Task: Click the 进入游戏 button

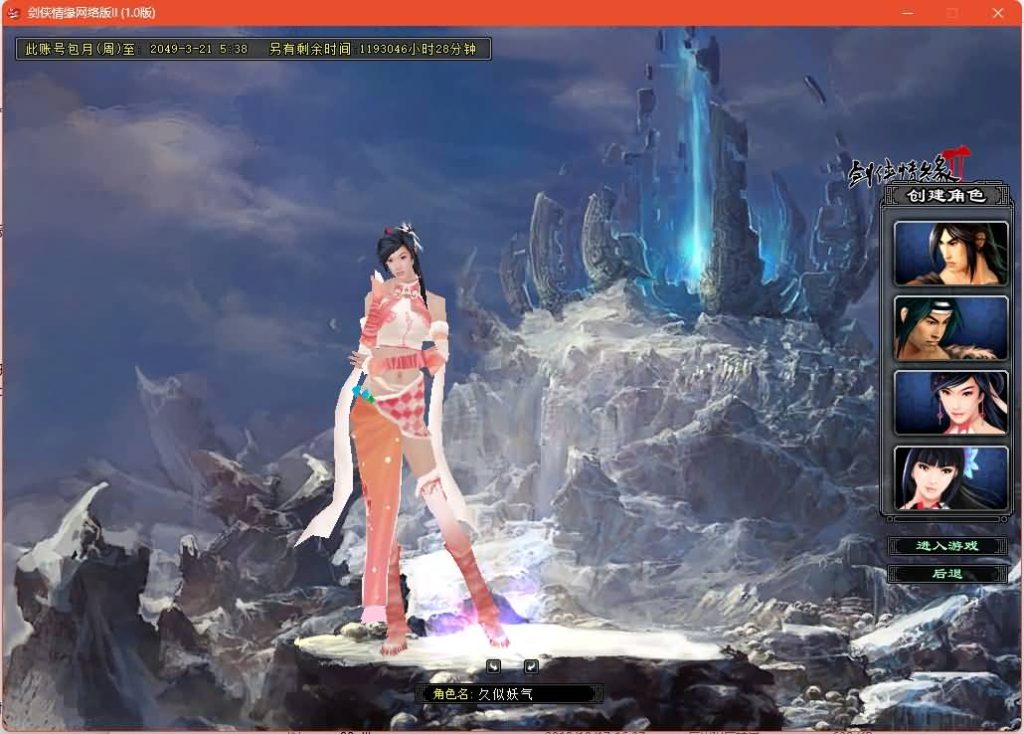Action: tap(946, 546)
